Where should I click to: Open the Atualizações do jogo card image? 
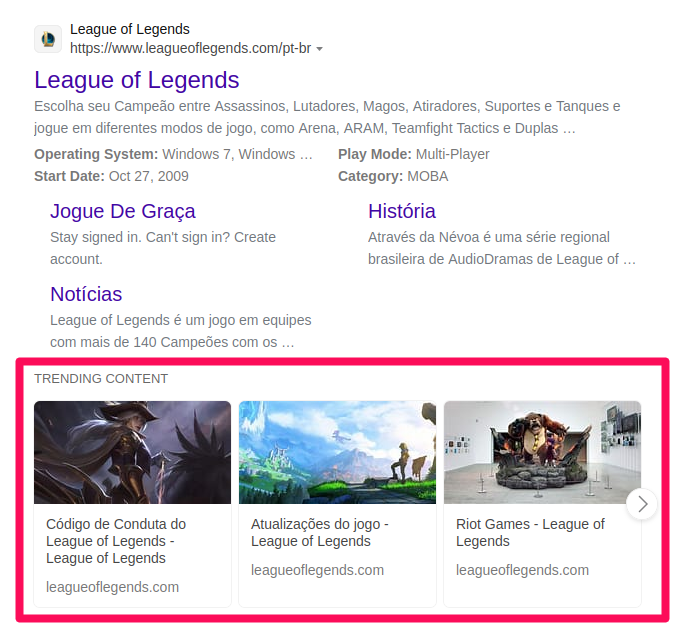tap(337, 452)
